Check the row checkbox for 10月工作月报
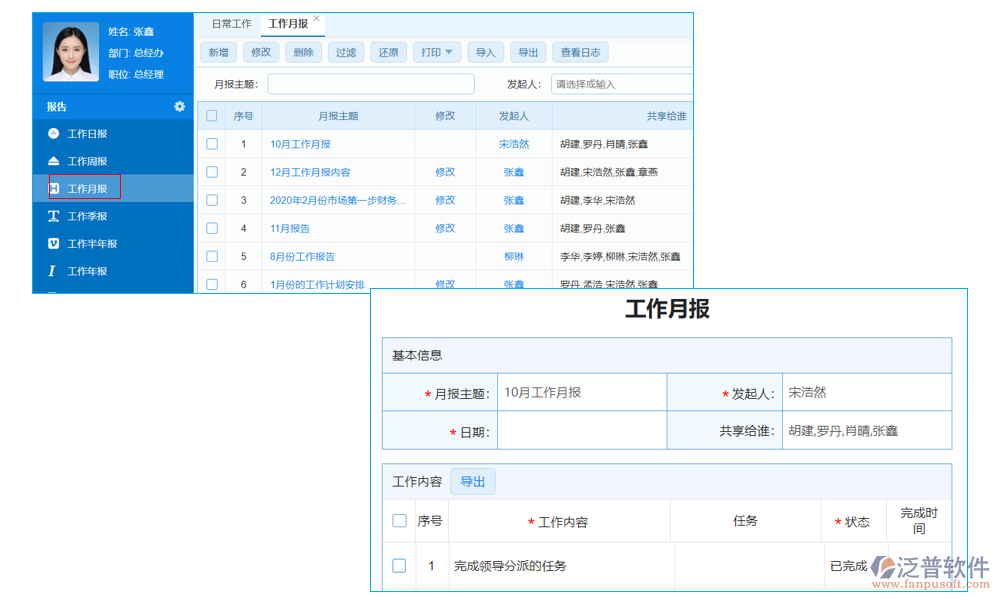This screenshot has width=1000, height=600. click(212, 143)
